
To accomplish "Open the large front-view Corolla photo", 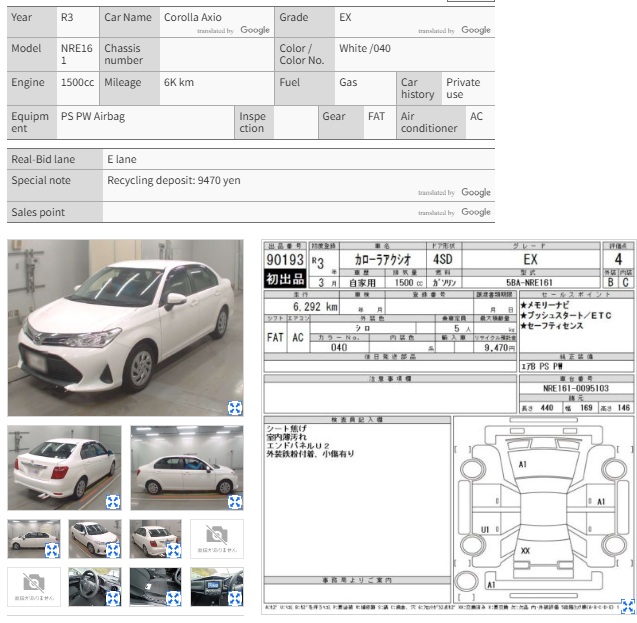I will [125, 327].
